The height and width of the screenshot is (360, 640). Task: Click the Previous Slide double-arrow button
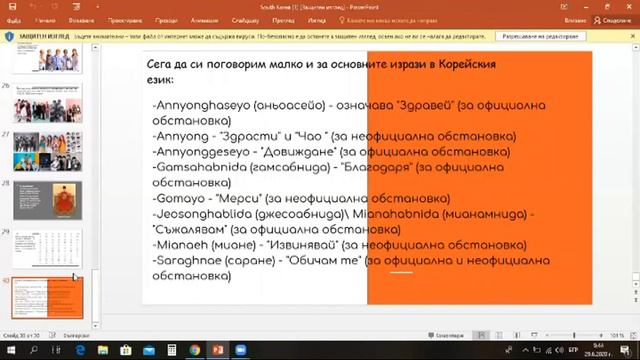point(636,292)
